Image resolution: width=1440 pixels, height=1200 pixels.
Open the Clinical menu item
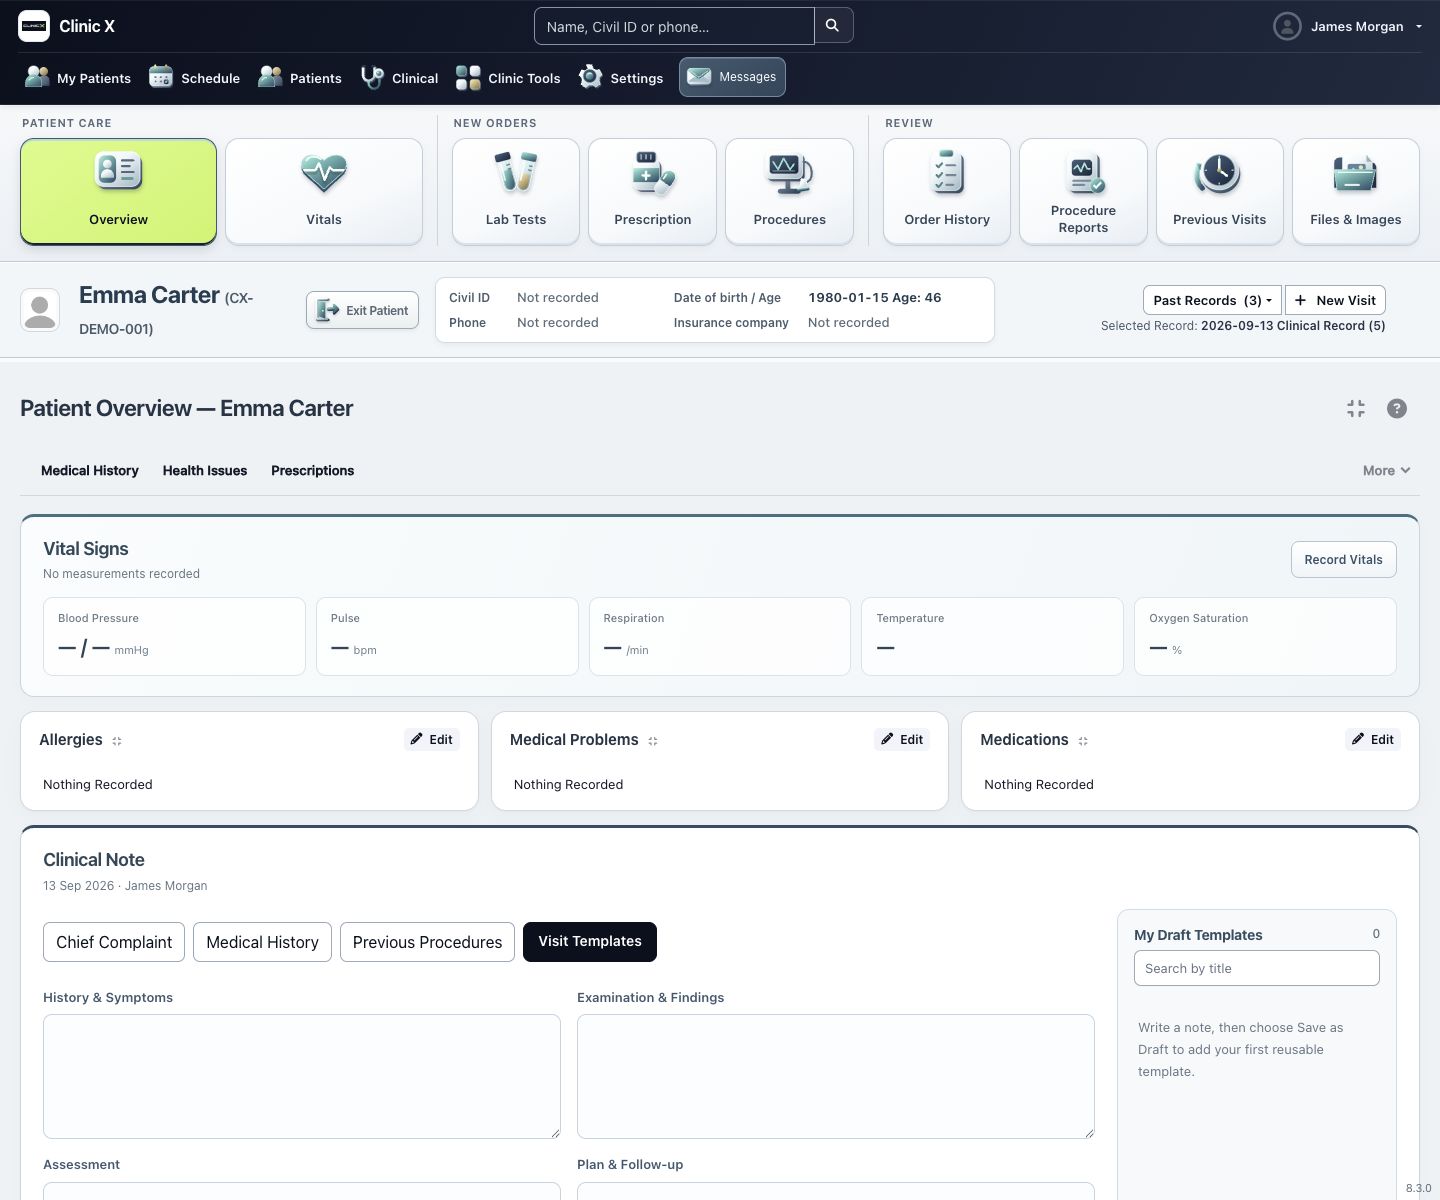tap(400, 77)
